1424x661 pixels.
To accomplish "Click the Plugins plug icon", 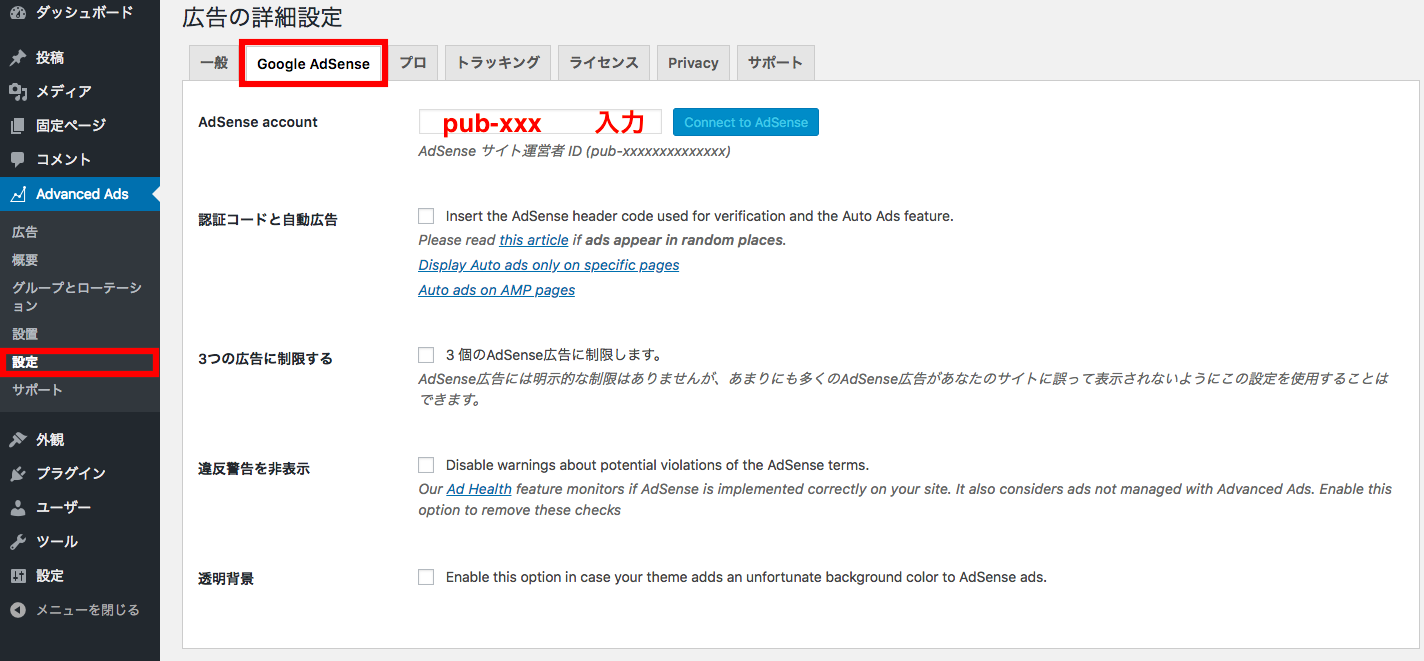I will pyautogui.click(x=18, y=474).
